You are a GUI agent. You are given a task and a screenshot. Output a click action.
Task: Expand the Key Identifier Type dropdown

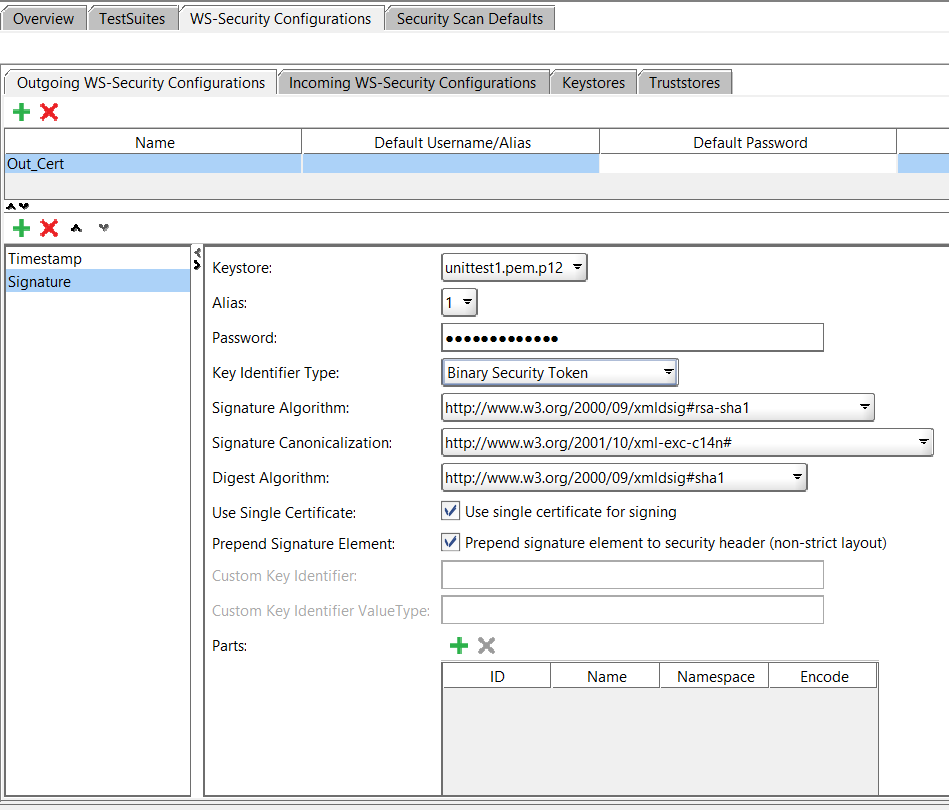pyautogui.click(x=560, y=373)
